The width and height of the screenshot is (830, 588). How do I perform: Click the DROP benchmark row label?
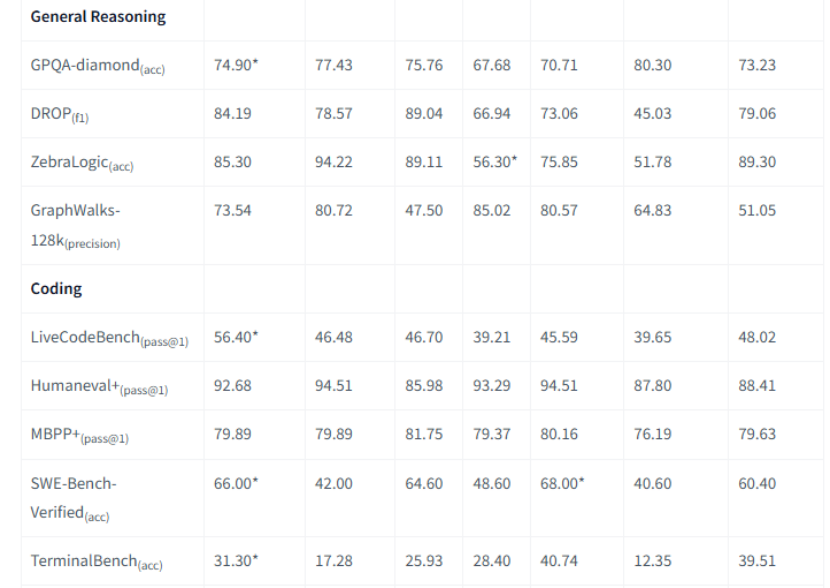pyautogui.click(x=57, y=114)
